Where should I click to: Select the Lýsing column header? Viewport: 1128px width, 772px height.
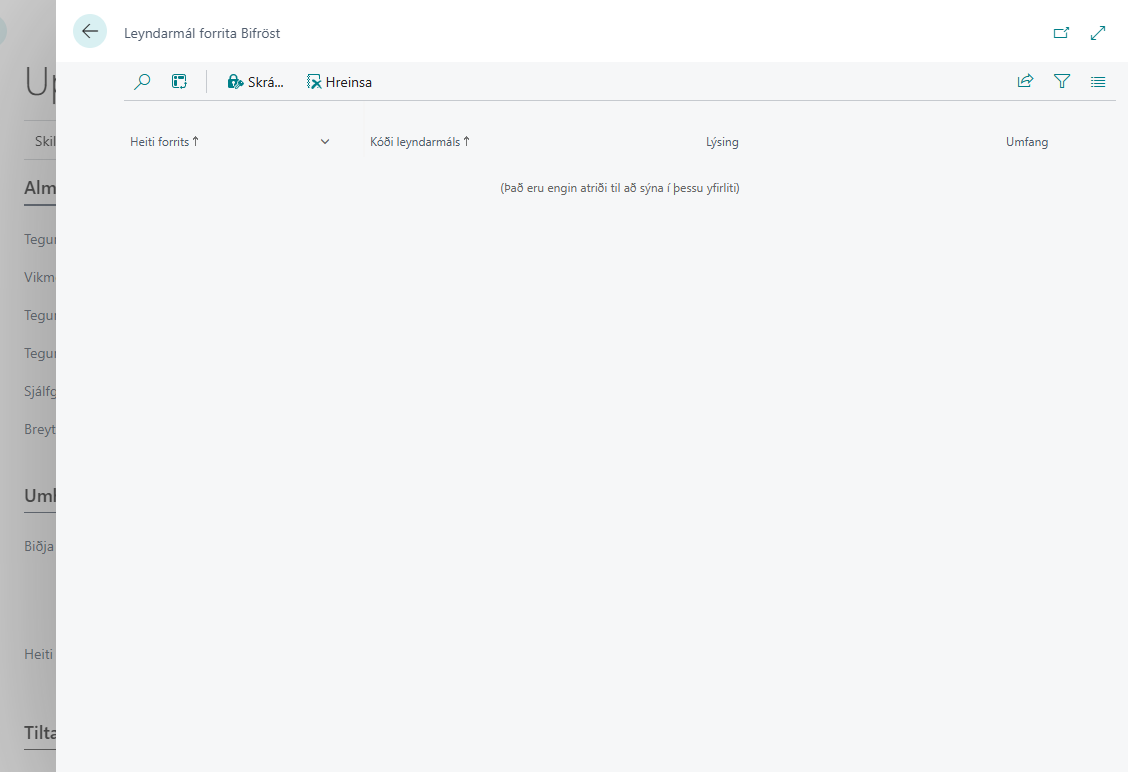coord(722,142)
